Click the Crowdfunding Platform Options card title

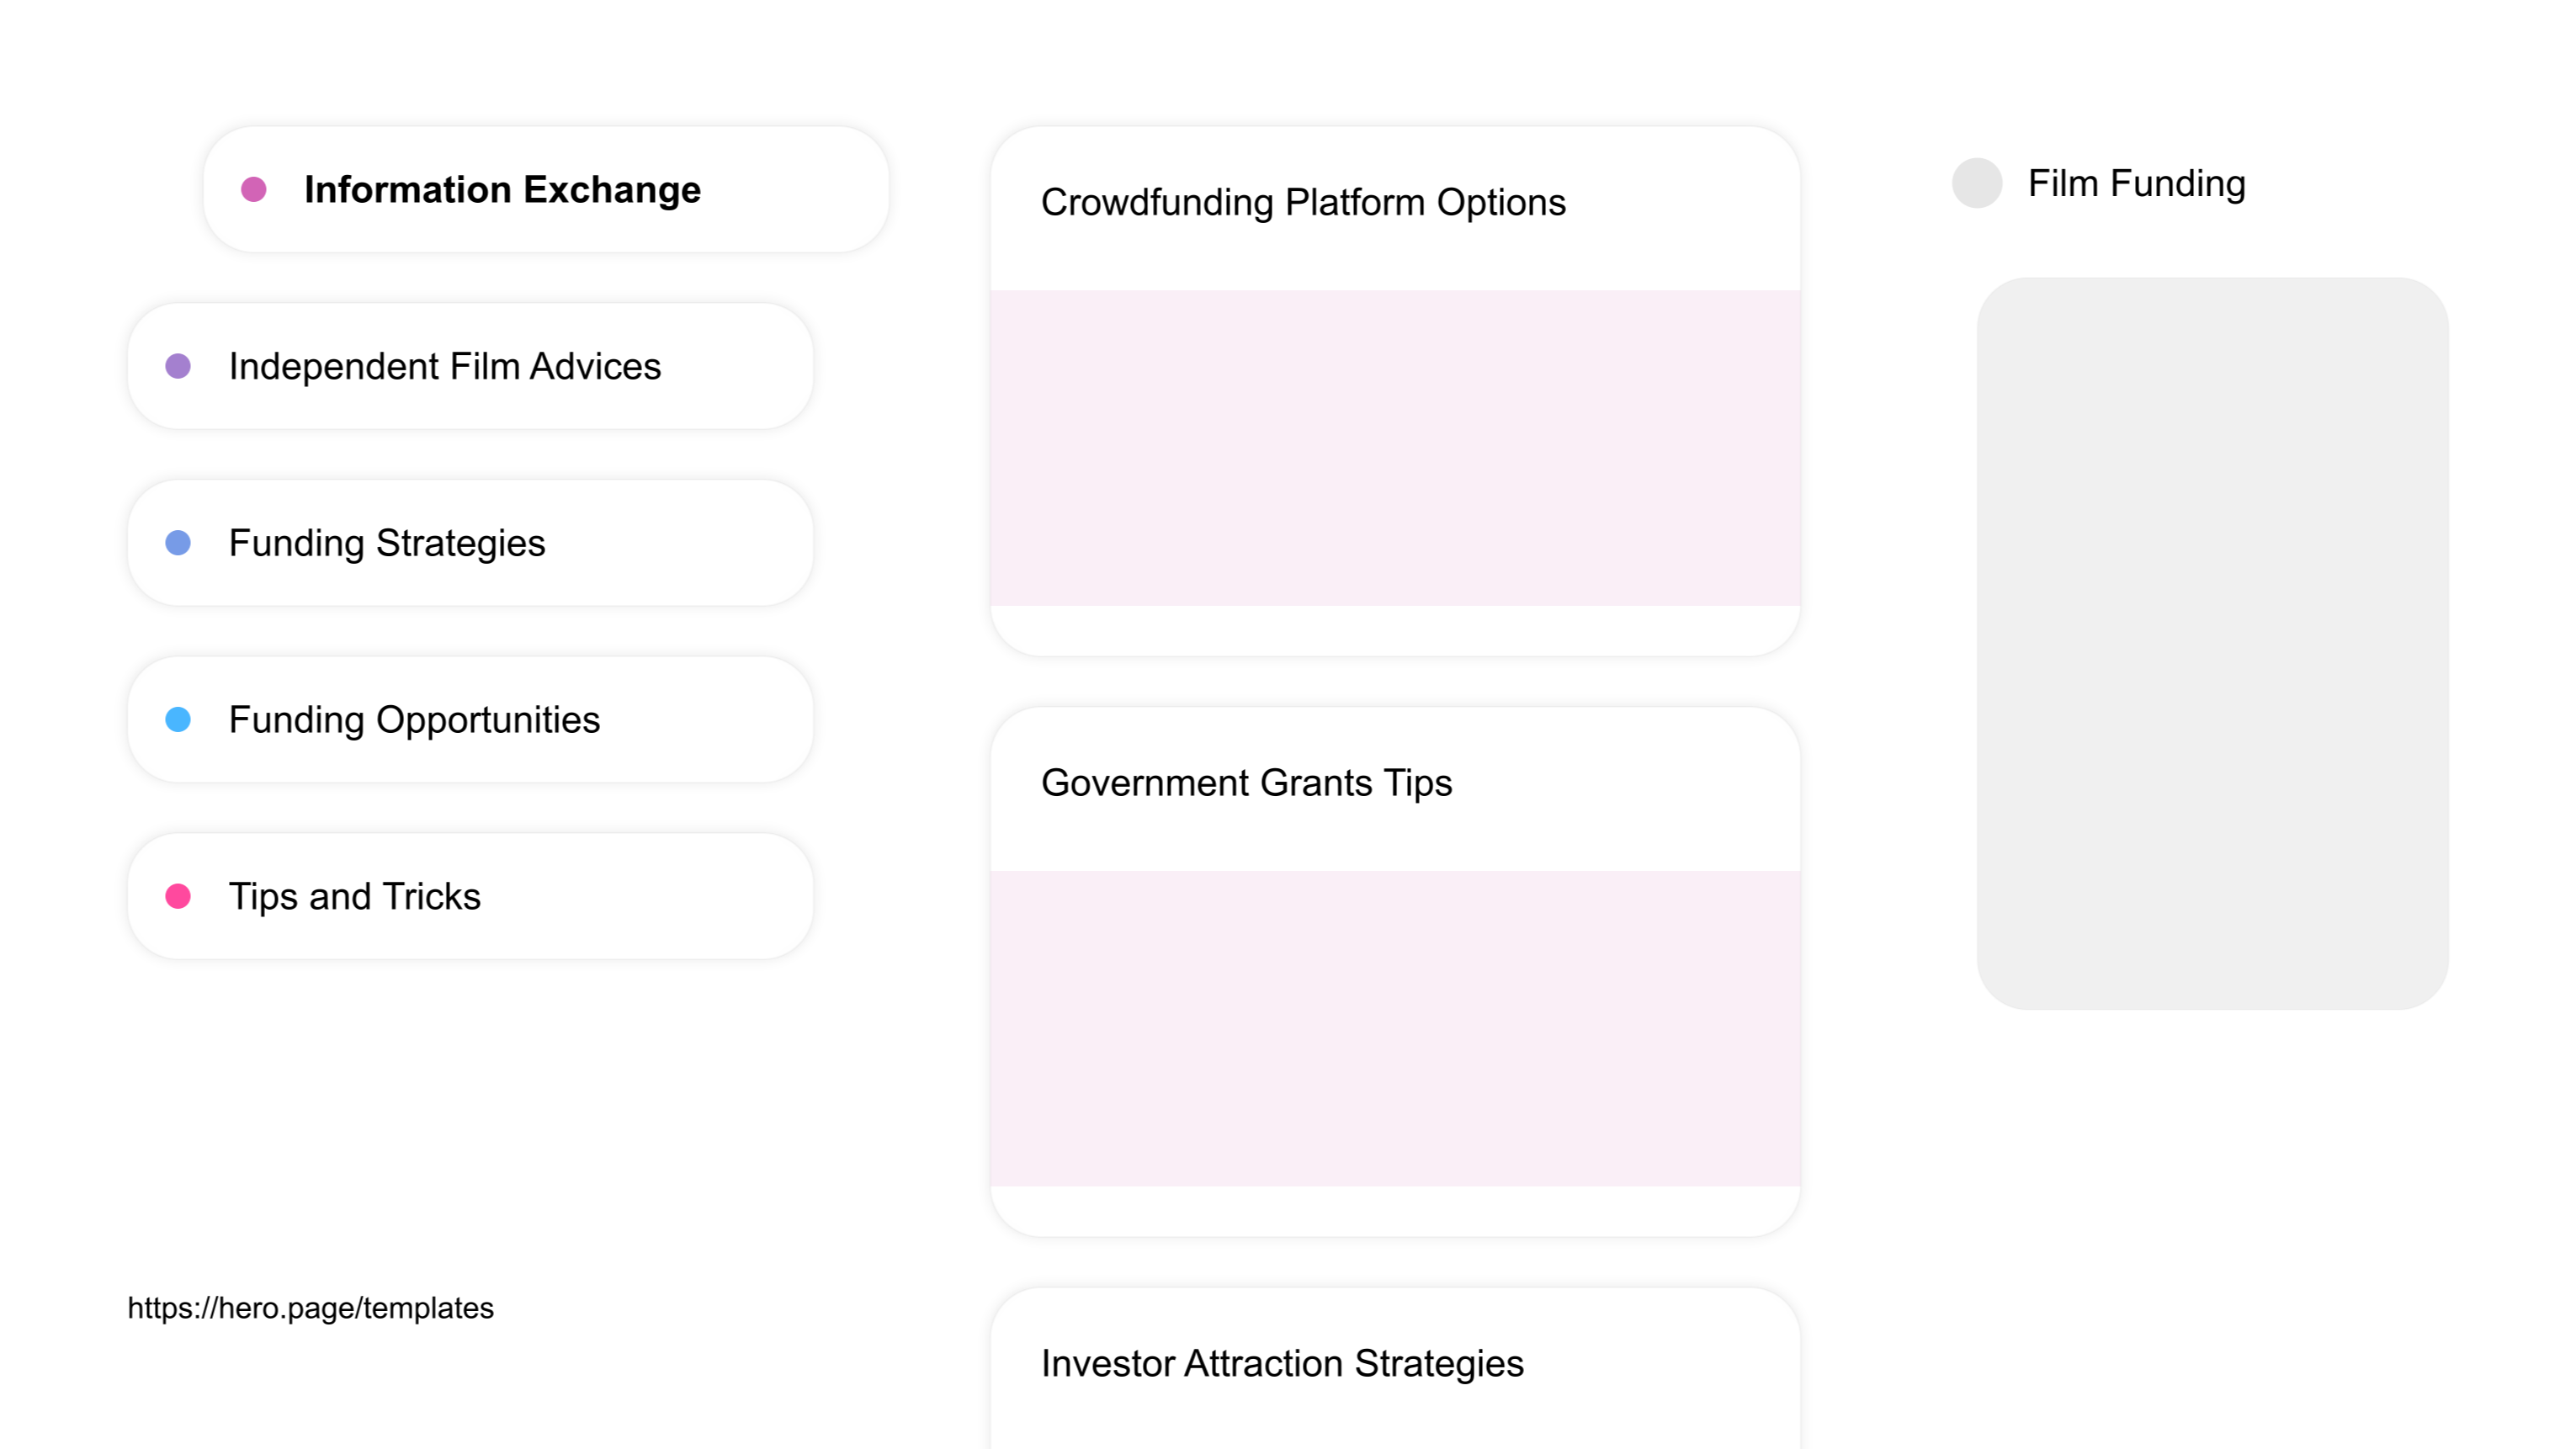1303,202
